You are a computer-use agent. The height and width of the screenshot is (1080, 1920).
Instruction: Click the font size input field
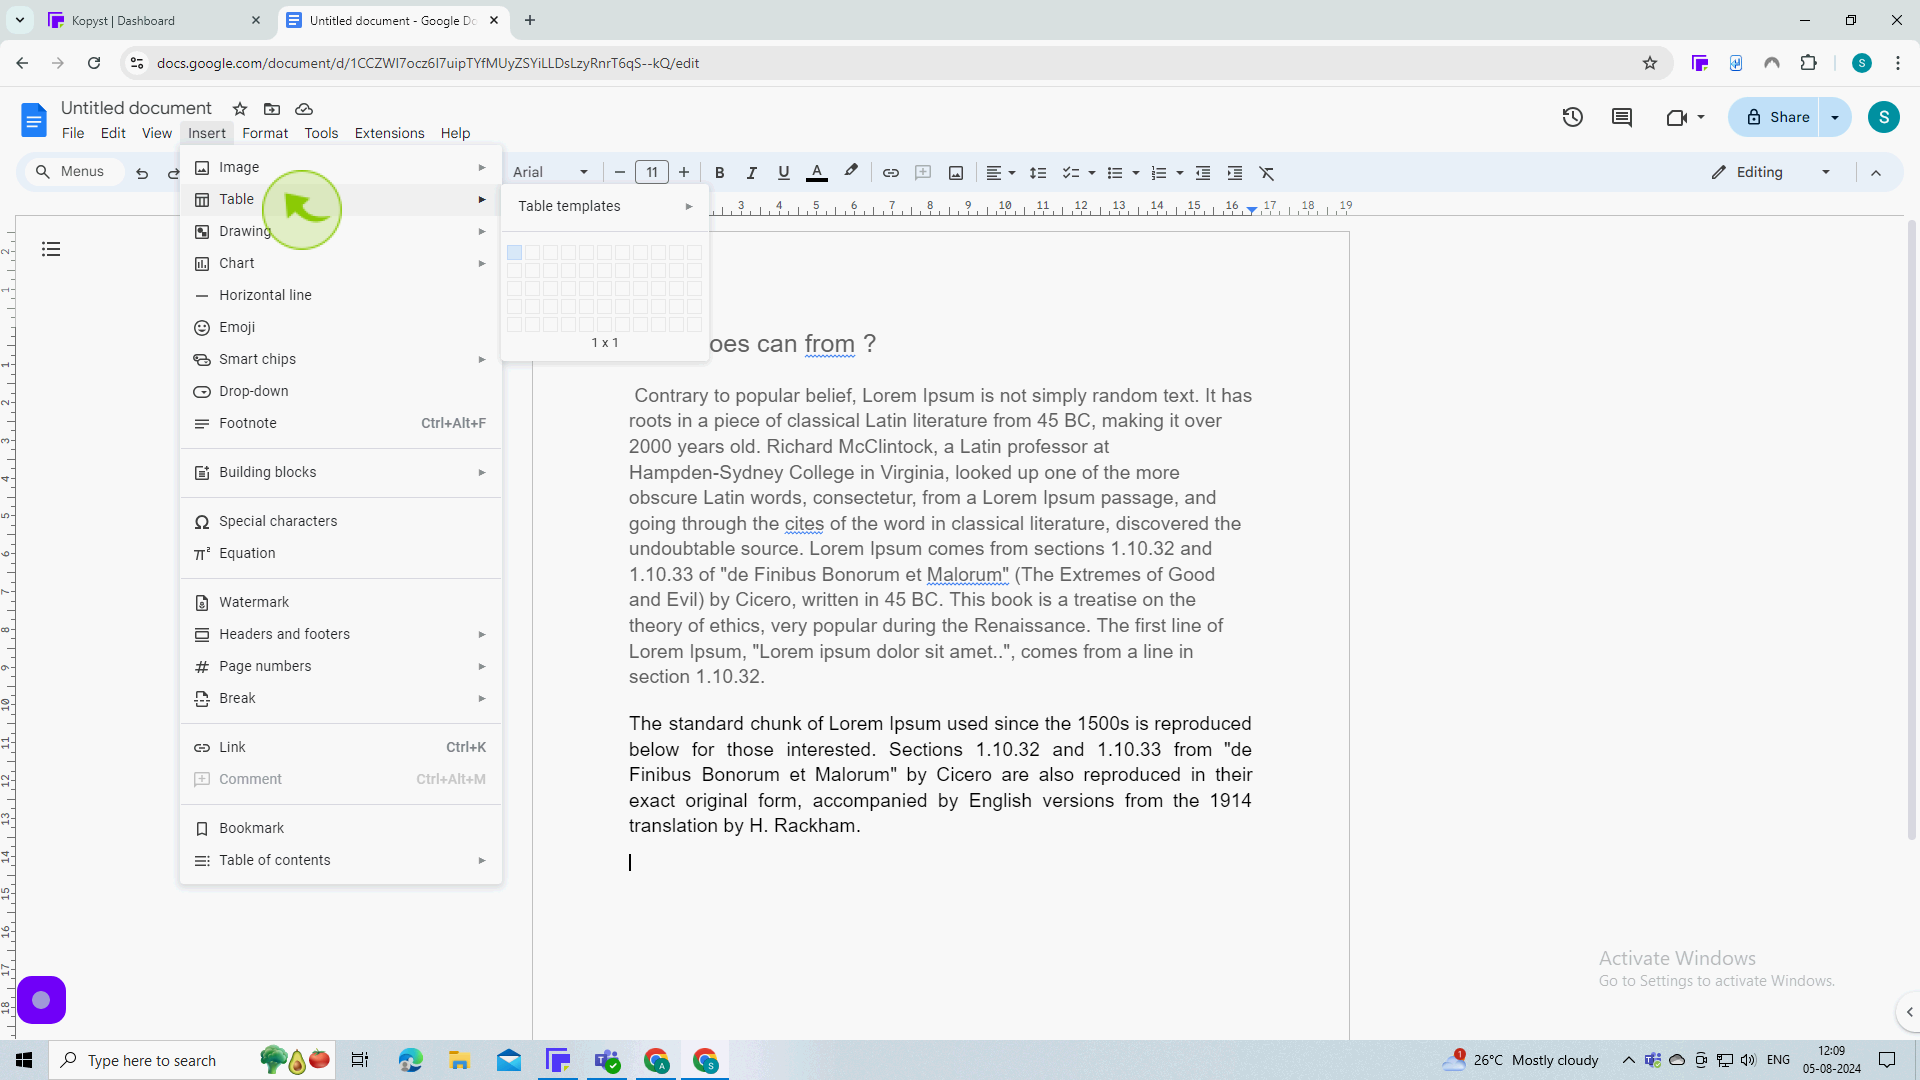tap(651, 173)
